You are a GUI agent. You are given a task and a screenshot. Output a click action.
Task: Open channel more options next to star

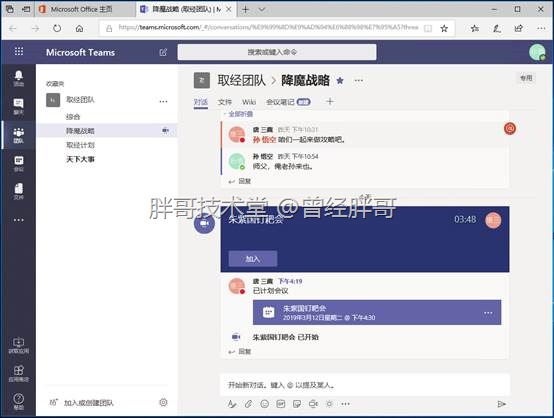(359, 81)
